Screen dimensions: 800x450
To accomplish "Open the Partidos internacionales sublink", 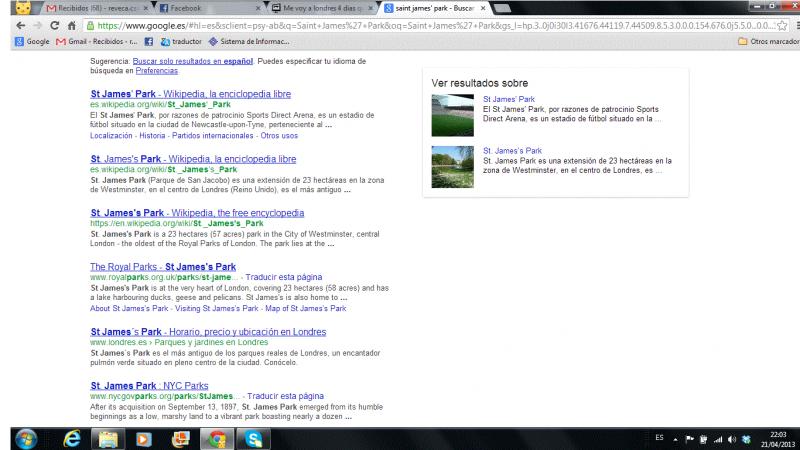I will [x=213, y=136].
